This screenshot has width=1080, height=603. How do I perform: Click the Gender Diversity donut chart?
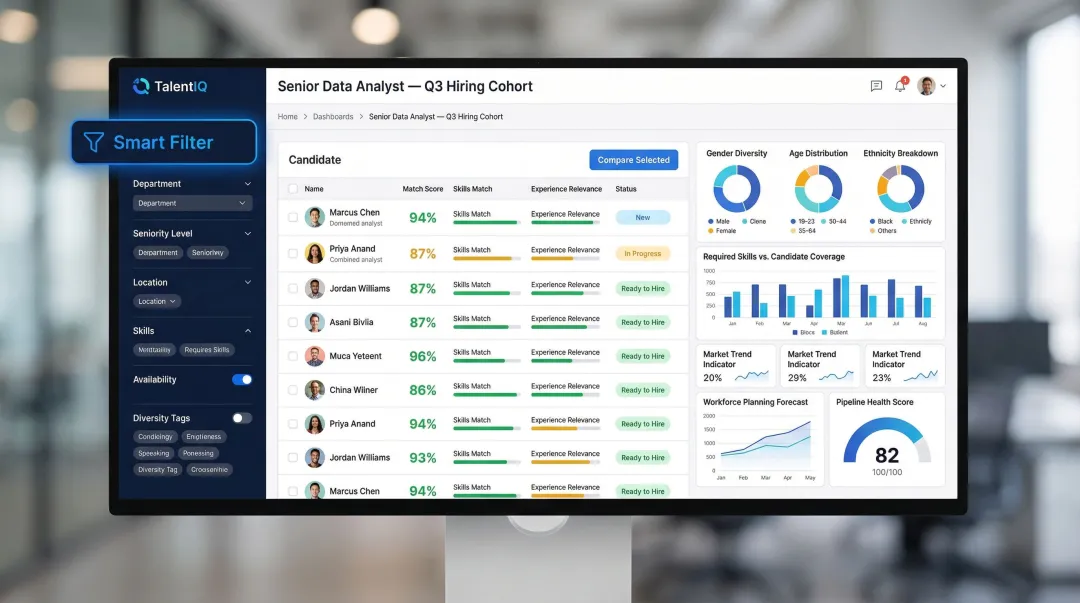tap(736, 190)
